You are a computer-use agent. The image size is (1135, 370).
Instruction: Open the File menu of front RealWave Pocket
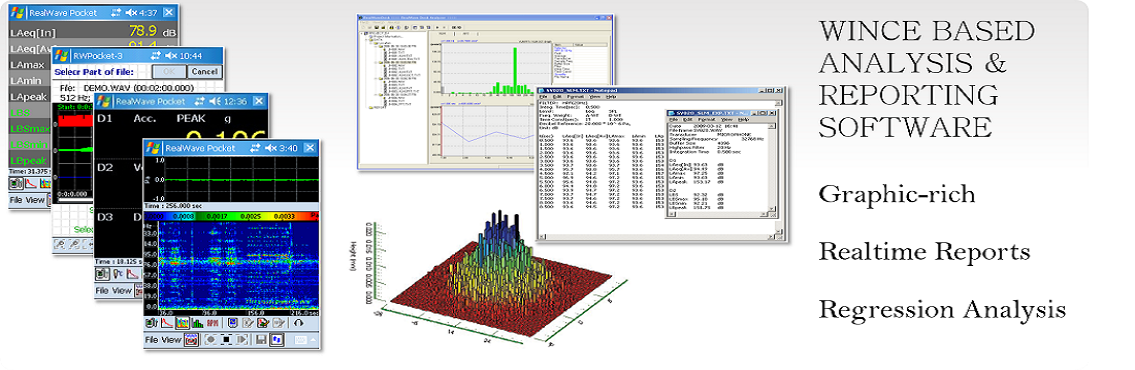(152, 340)
